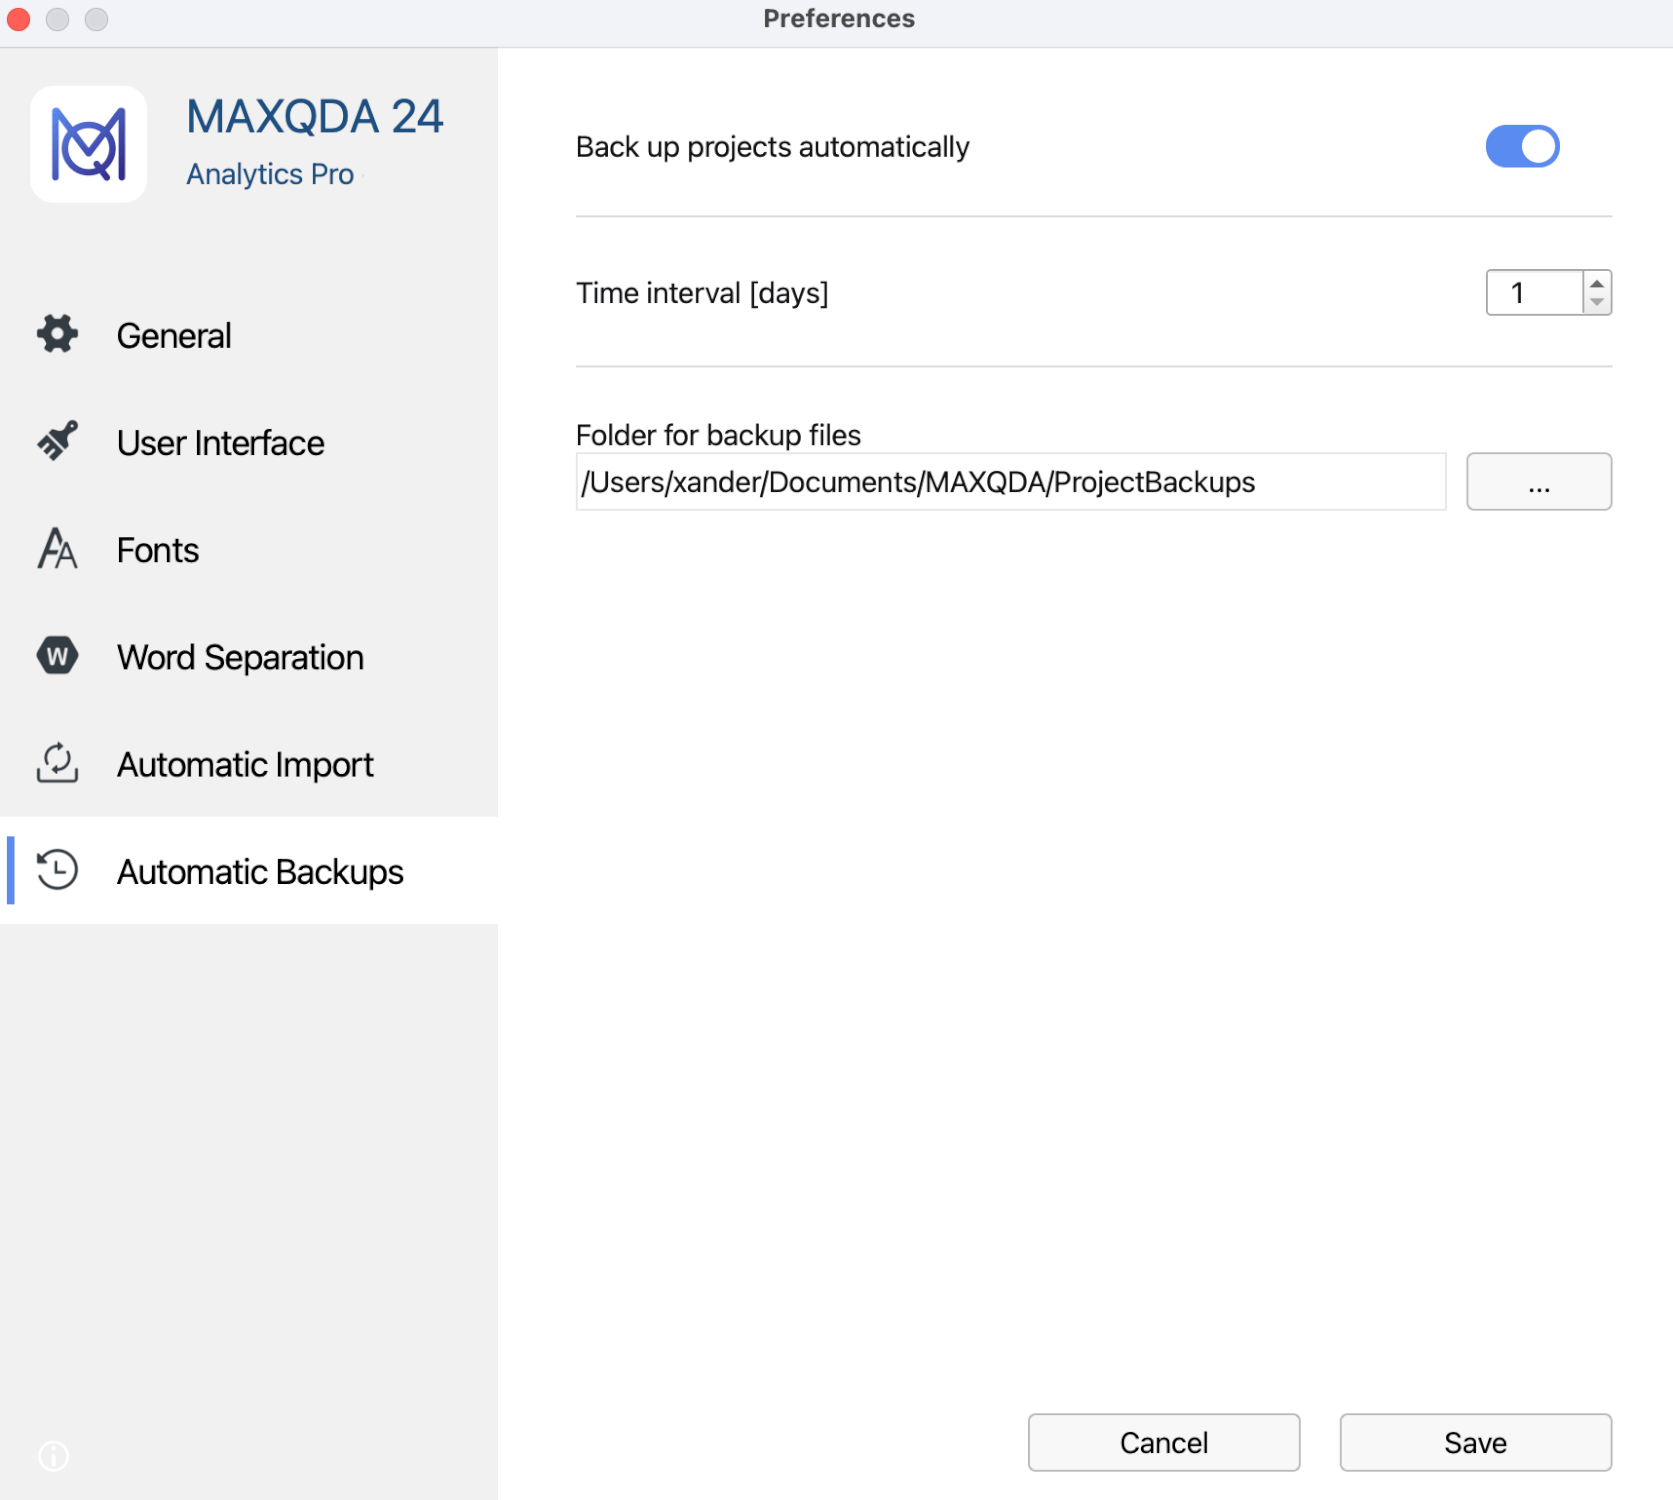Switch to the Automatic Backups section
This screenshot has width=1673, height=1500.
coord(261,871)
